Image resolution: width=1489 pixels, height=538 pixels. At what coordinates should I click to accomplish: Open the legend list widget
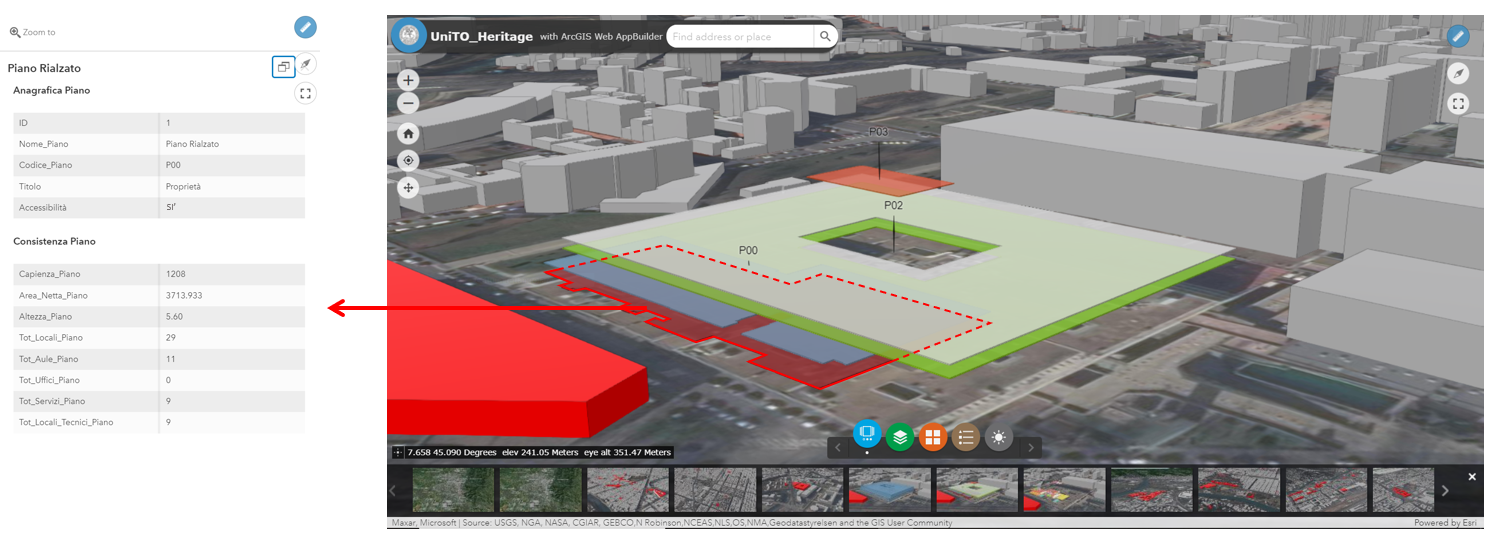point(966,437)
